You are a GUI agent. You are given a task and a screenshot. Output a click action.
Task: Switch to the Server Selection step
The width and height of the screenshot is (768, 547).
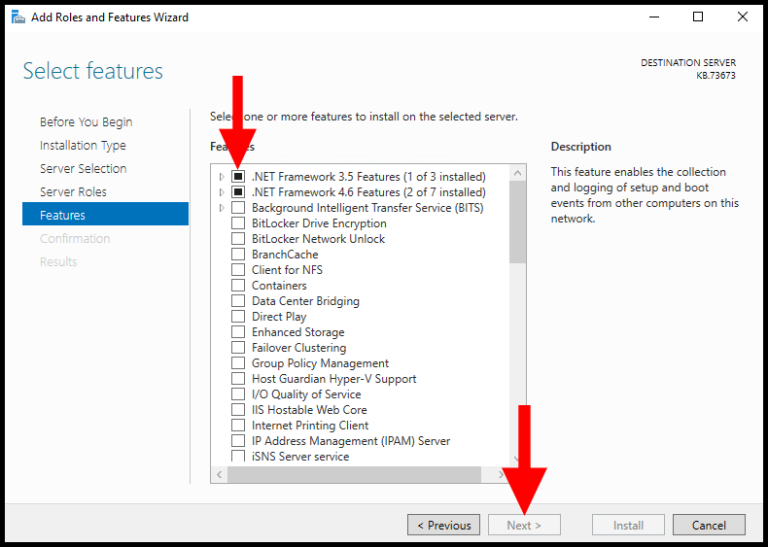(x=83, y=168)
